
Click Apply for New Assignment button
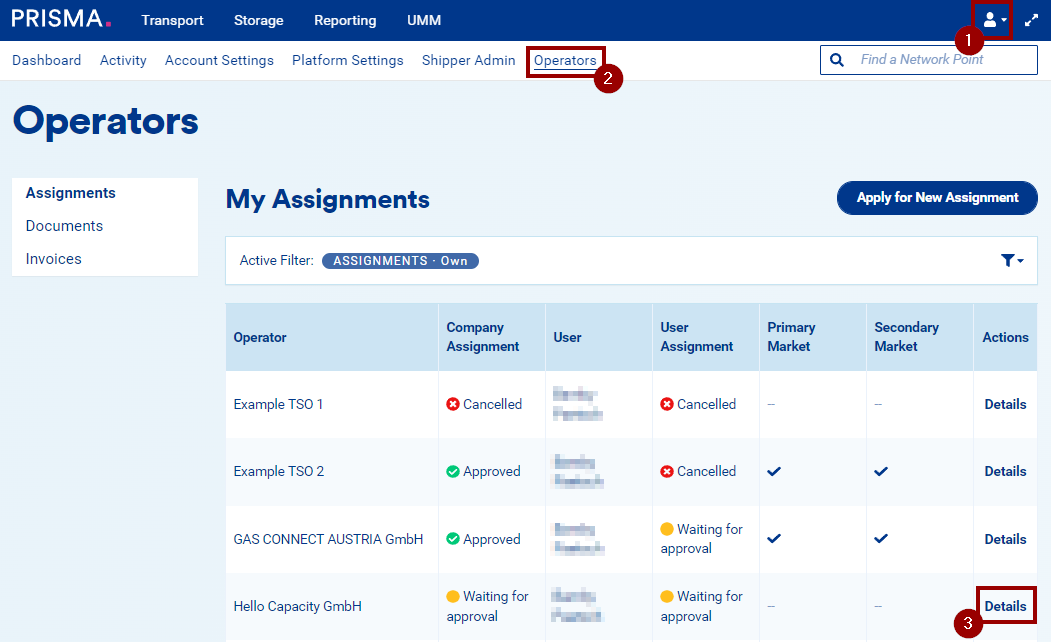click(x=937, y=198)
